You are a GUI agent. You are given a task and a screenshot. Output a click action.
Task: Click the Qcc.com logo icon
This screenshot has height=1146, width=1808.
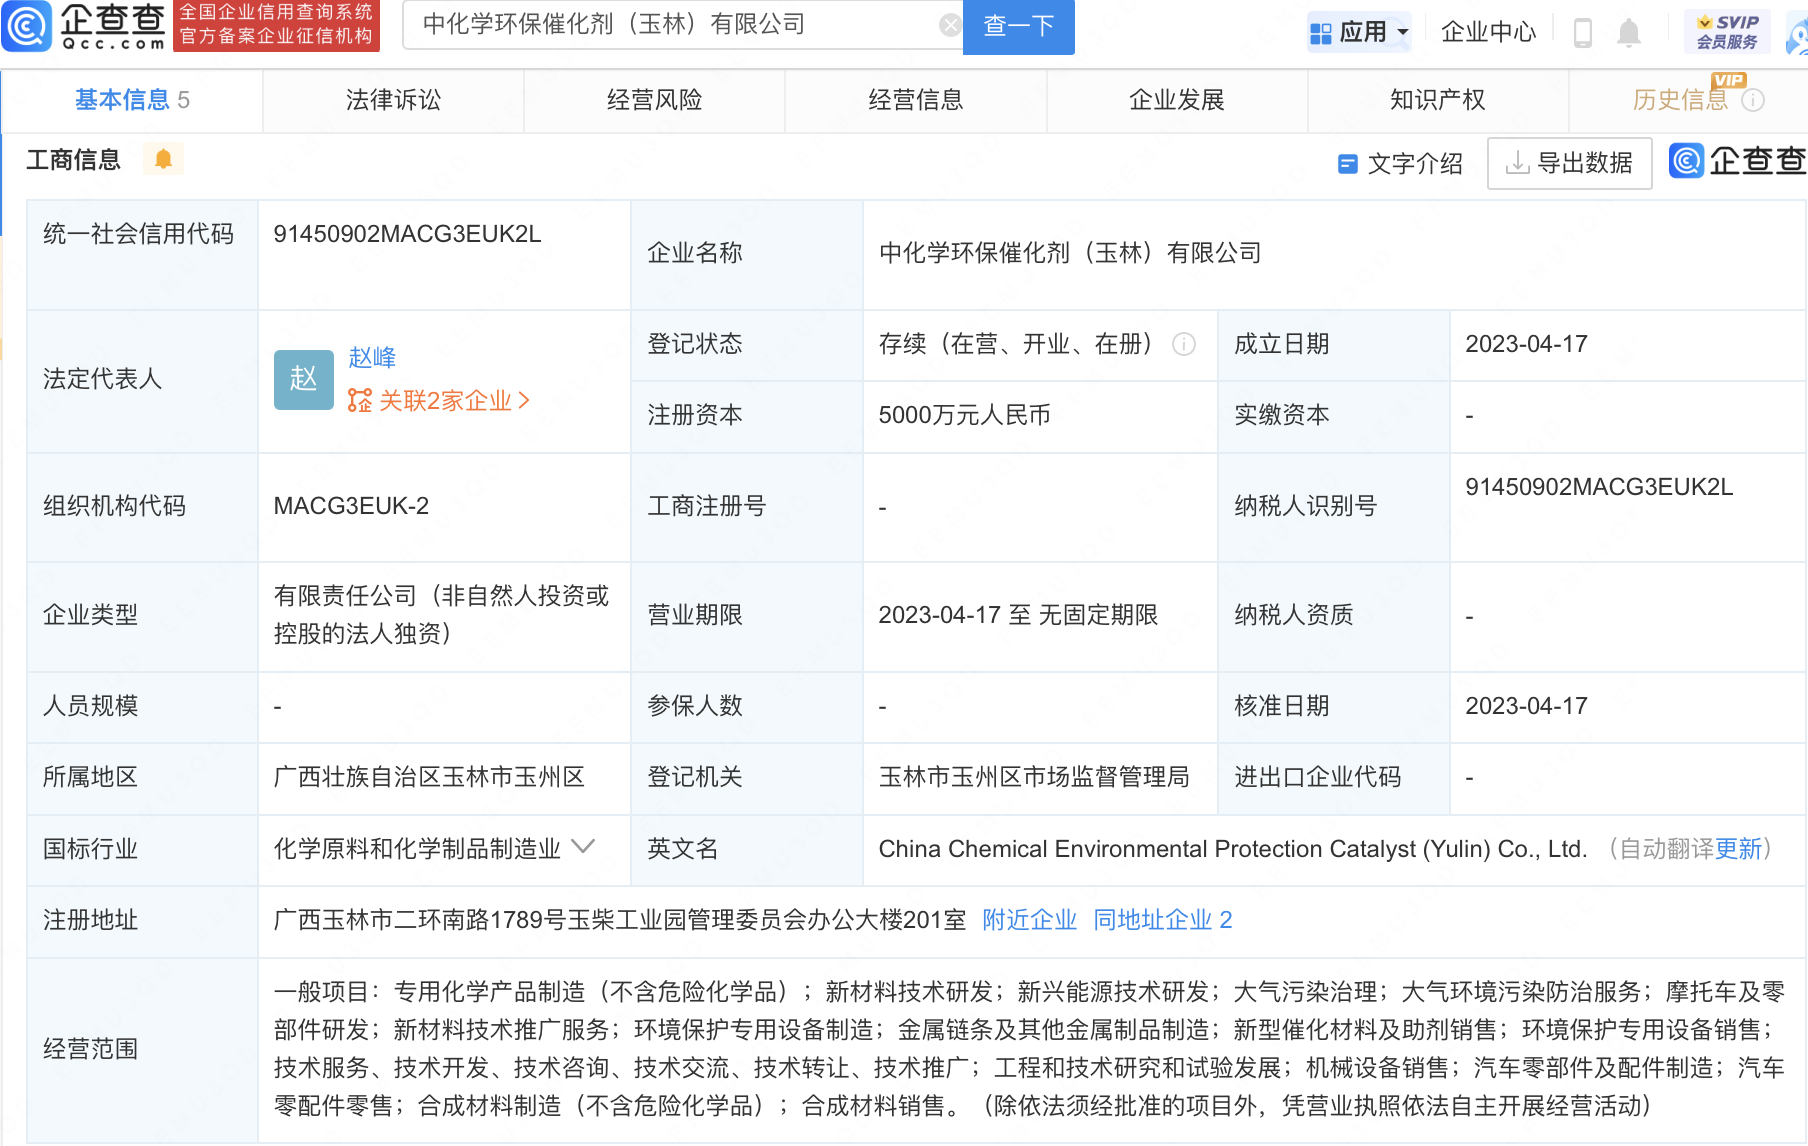point(26,26)
